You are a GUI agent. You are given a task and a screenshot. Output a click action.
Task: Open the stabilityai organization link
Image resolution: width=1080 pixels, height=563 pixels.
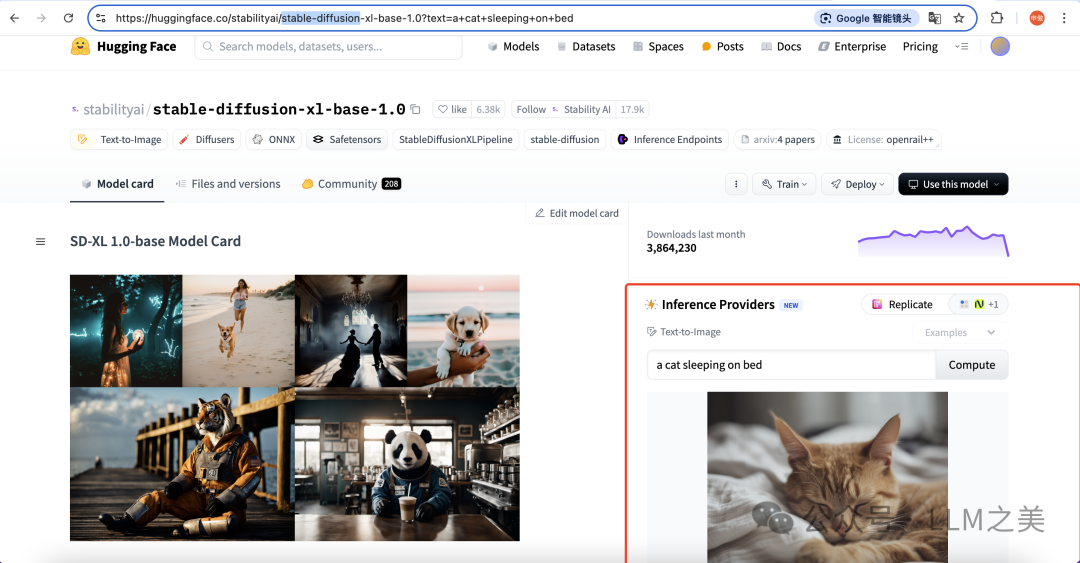pyautogui.click(x=113, y=110)
